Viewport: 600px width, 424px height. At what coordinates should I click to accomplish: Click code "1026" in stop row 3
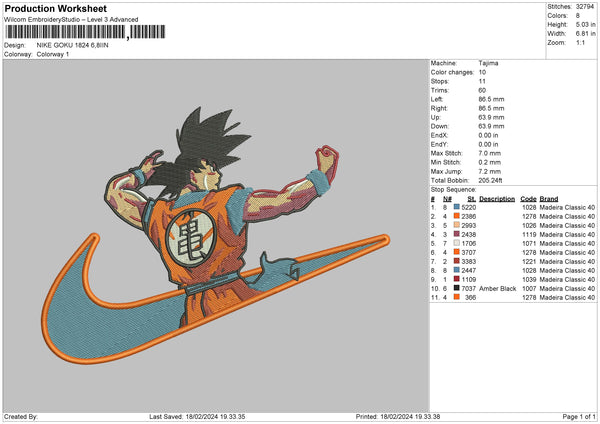pyautogui.click(x=529, y=225)
